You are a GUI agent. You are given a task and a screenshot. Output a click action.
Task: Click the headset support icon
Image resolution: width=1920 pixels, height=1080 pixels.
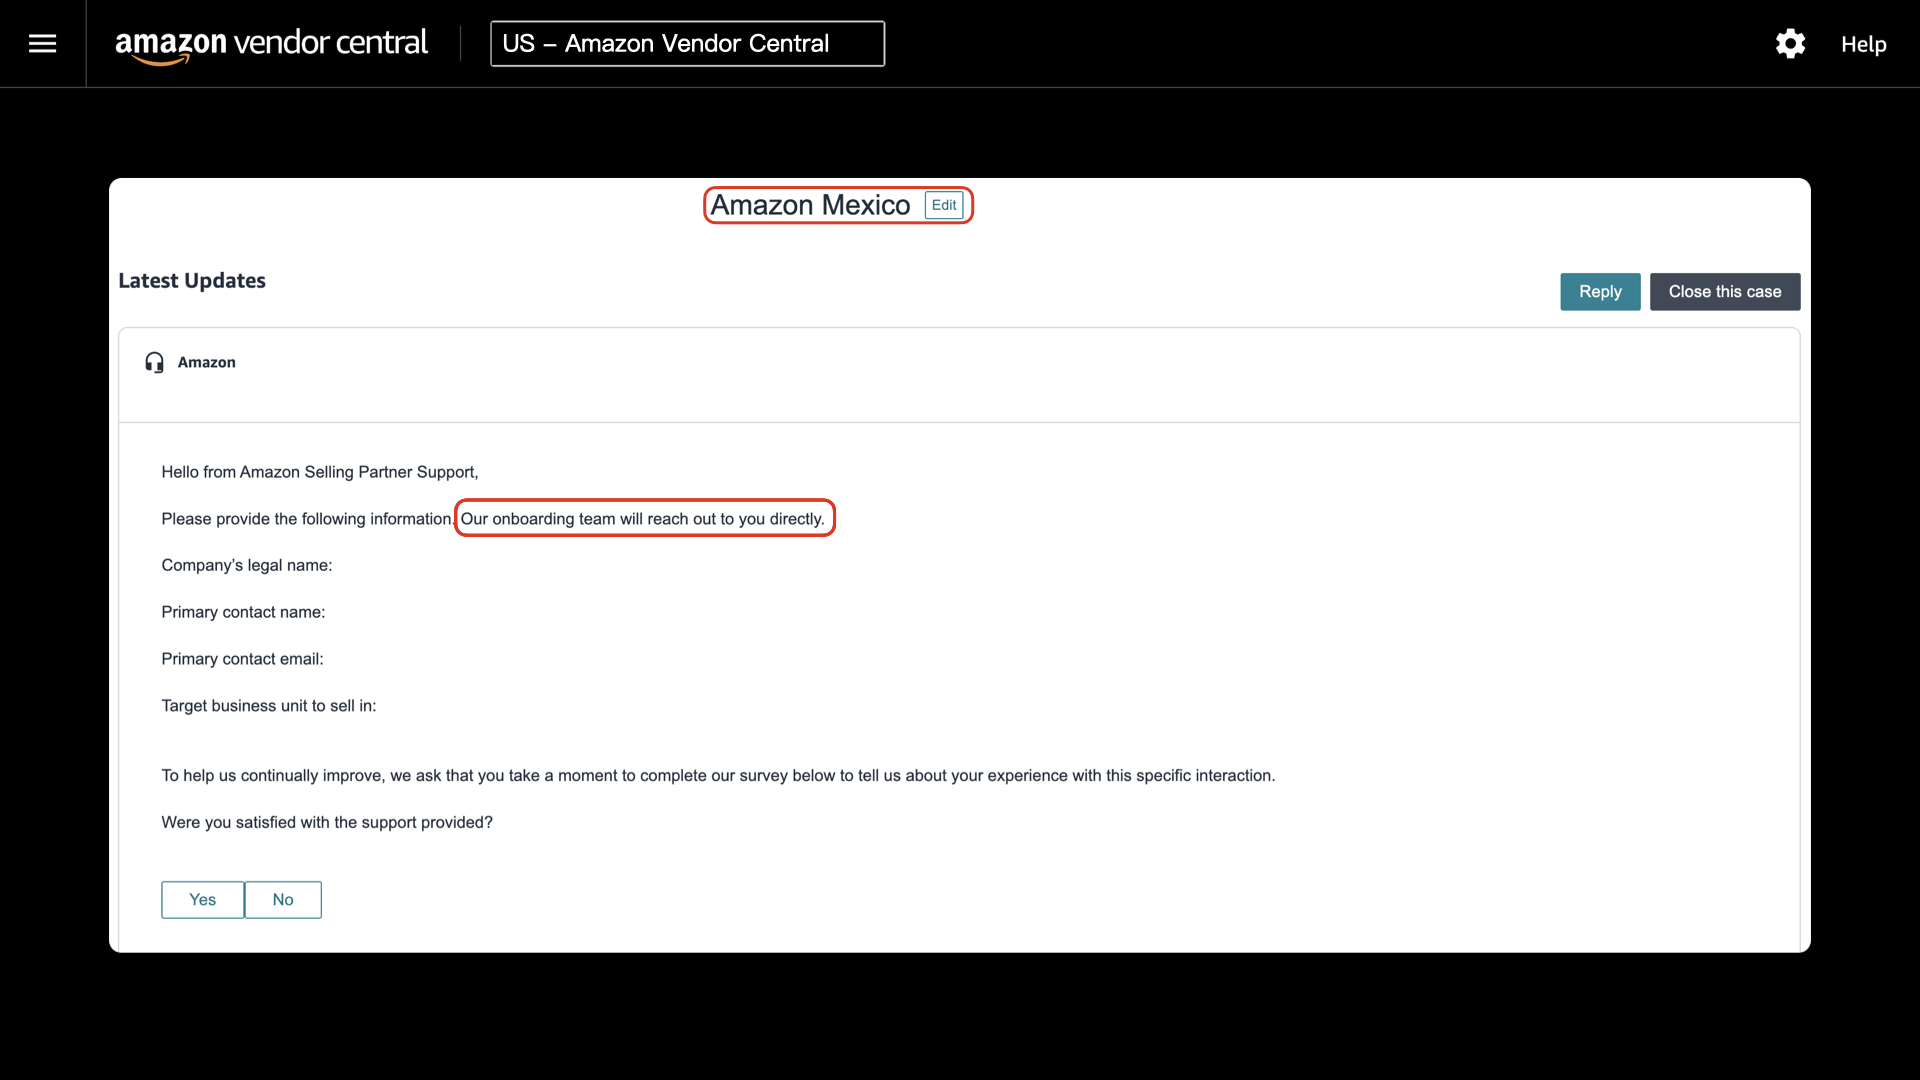pos(154,362)
